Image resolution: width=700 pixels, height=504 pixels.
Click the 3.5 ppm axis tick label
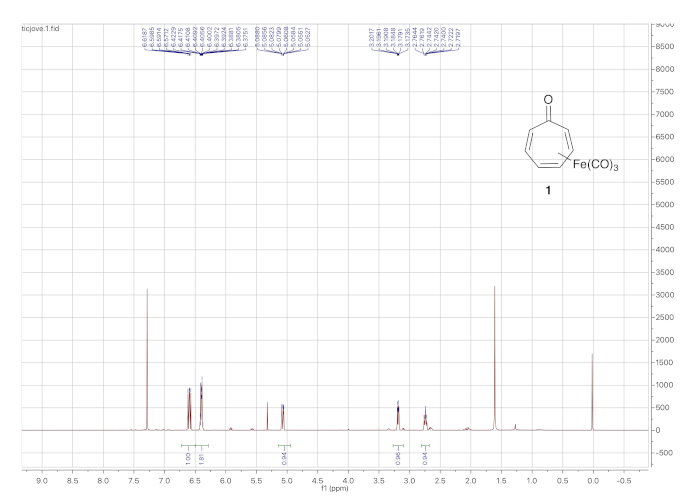coord(379,481)
